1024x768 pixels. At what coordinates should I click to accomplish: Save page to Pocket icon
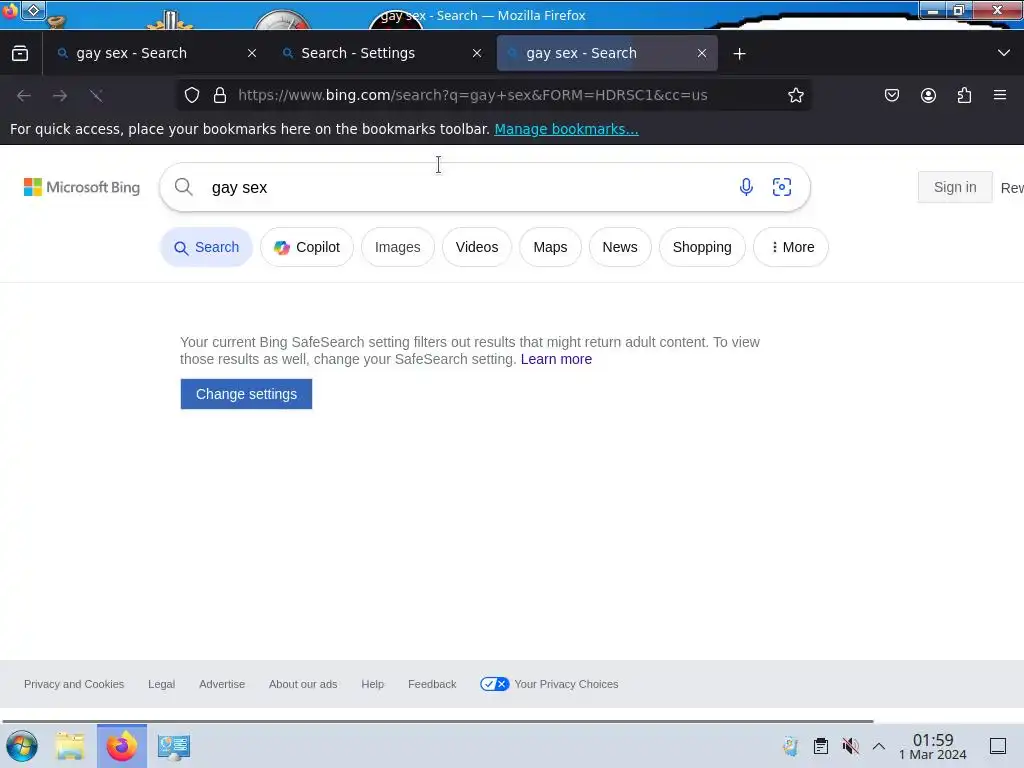(x=892, y=95)
